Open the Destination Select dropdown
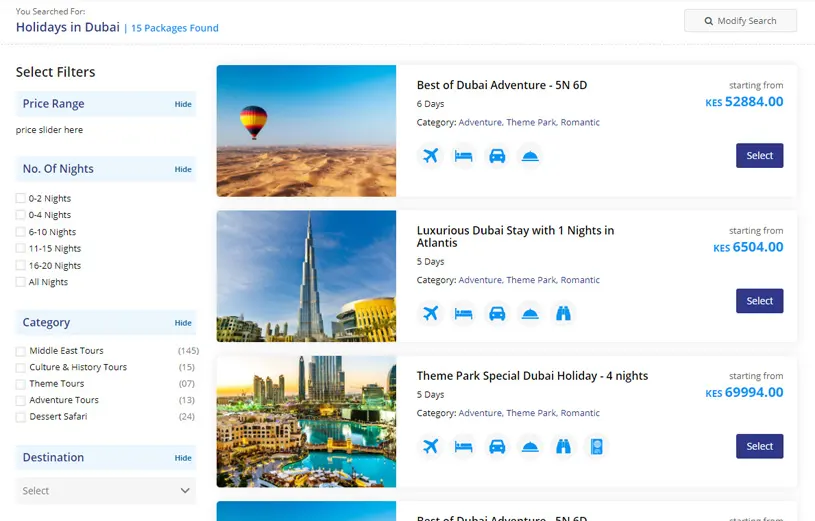The height and width of the screenshot is (521, 815). pos(106,491)
